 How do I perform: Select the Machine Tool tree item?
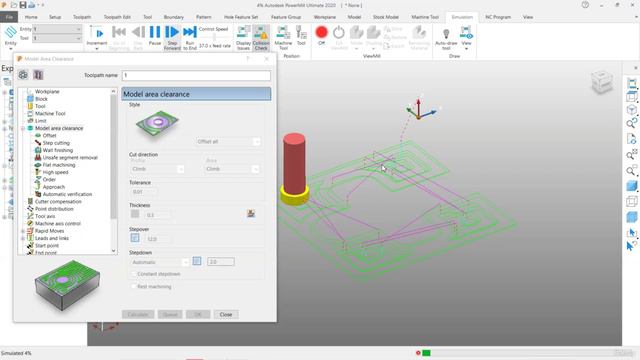coord(50,113)
